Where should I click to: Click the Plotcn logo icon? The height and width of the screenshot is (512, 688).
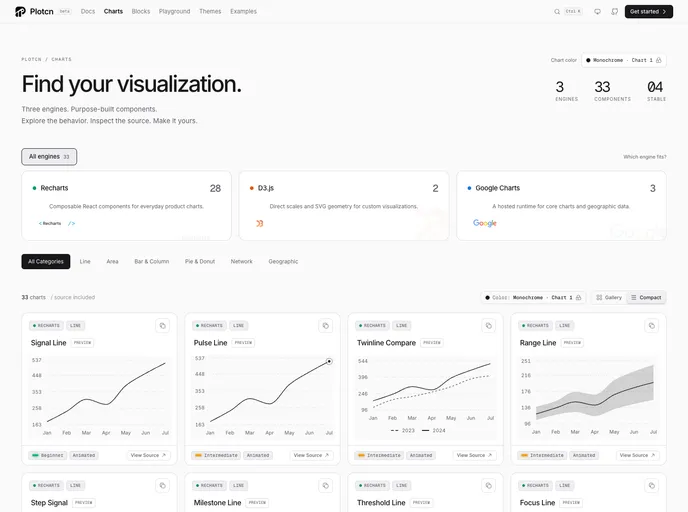tap(20, 11)
